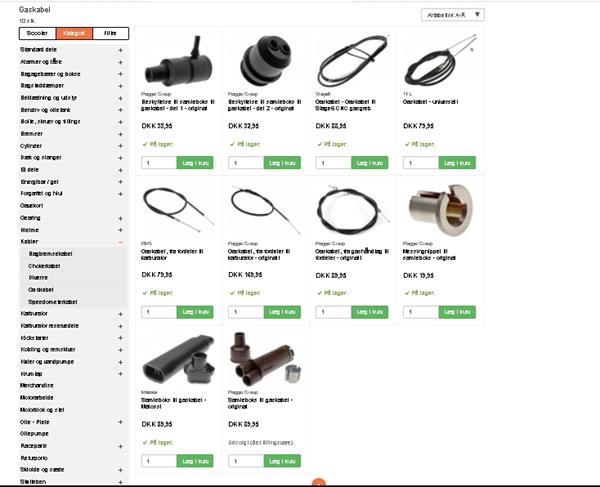Screen dimensions: 600x487
Task: Click quantity field for Beskyttelse del 1
Action: coord(159,163)
